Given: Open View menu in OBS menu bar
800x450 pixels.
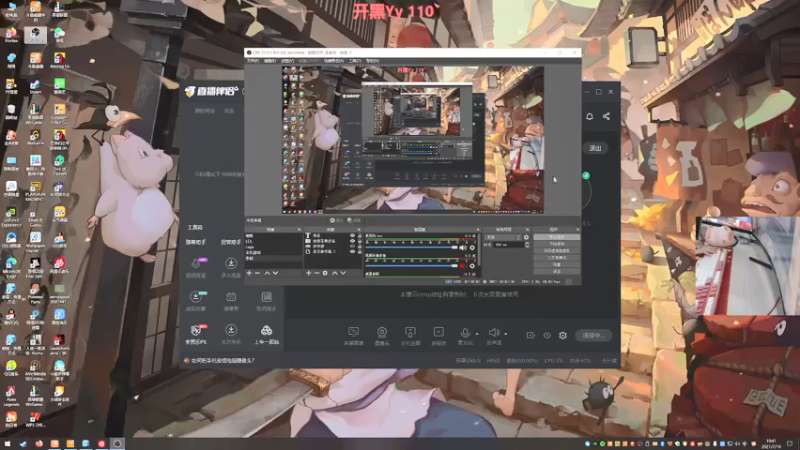Looking at the screenshot, I should click(287, 61).
